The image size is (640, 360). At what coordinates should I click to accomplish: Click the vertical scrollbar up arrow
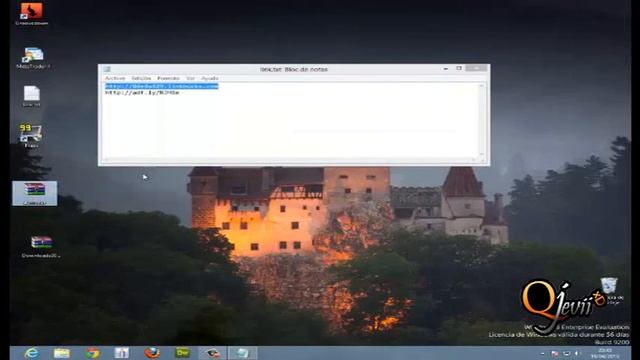point(482,86)
